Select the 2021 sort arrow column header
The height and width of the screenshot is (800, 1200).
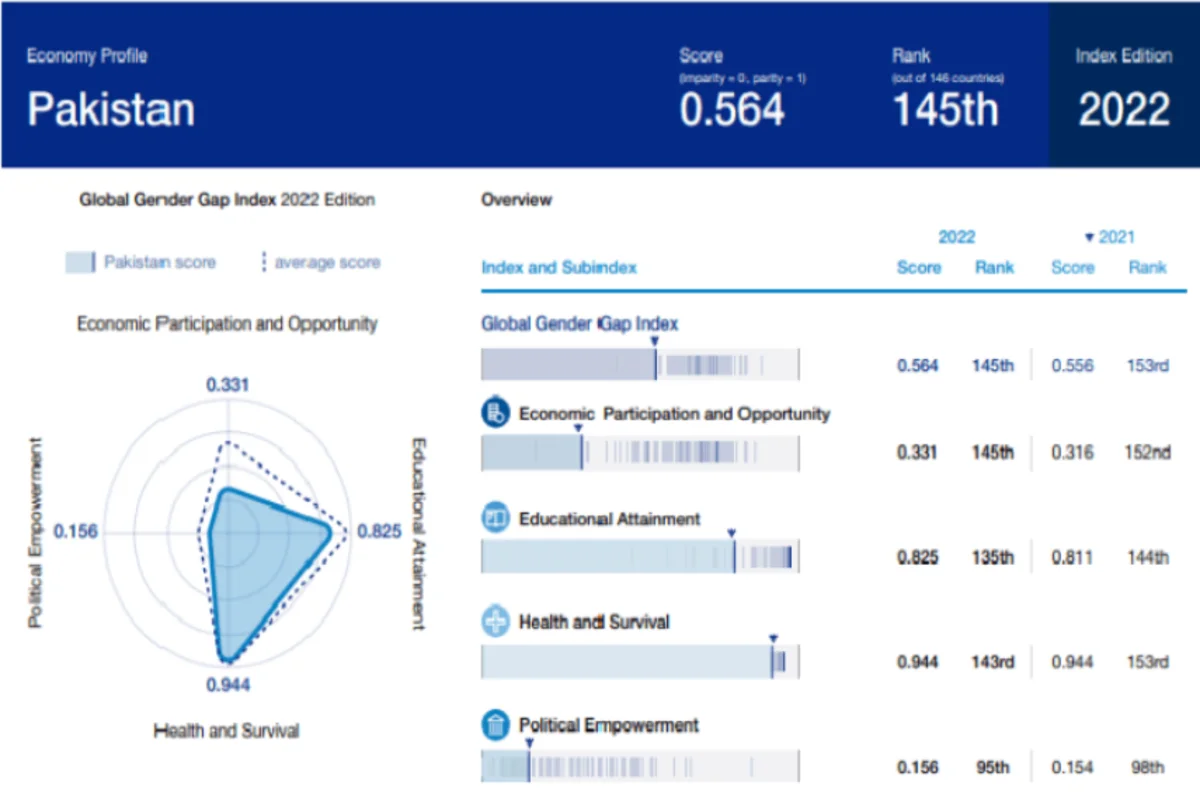point(1109,237)
